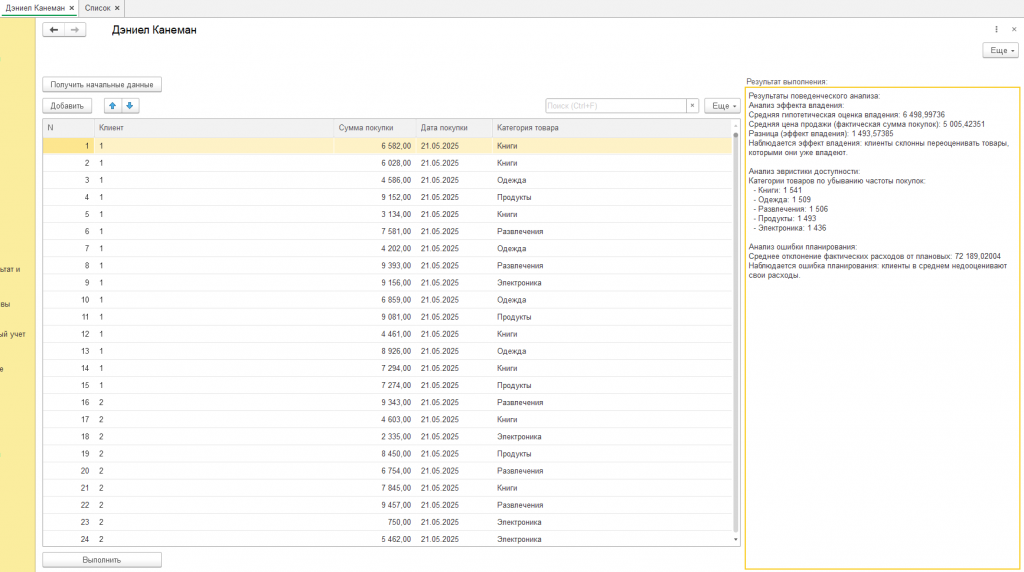Select the cell with sum 7 581,00
The width and height of the screenshot is (1024, 572).
coord(375,232)
